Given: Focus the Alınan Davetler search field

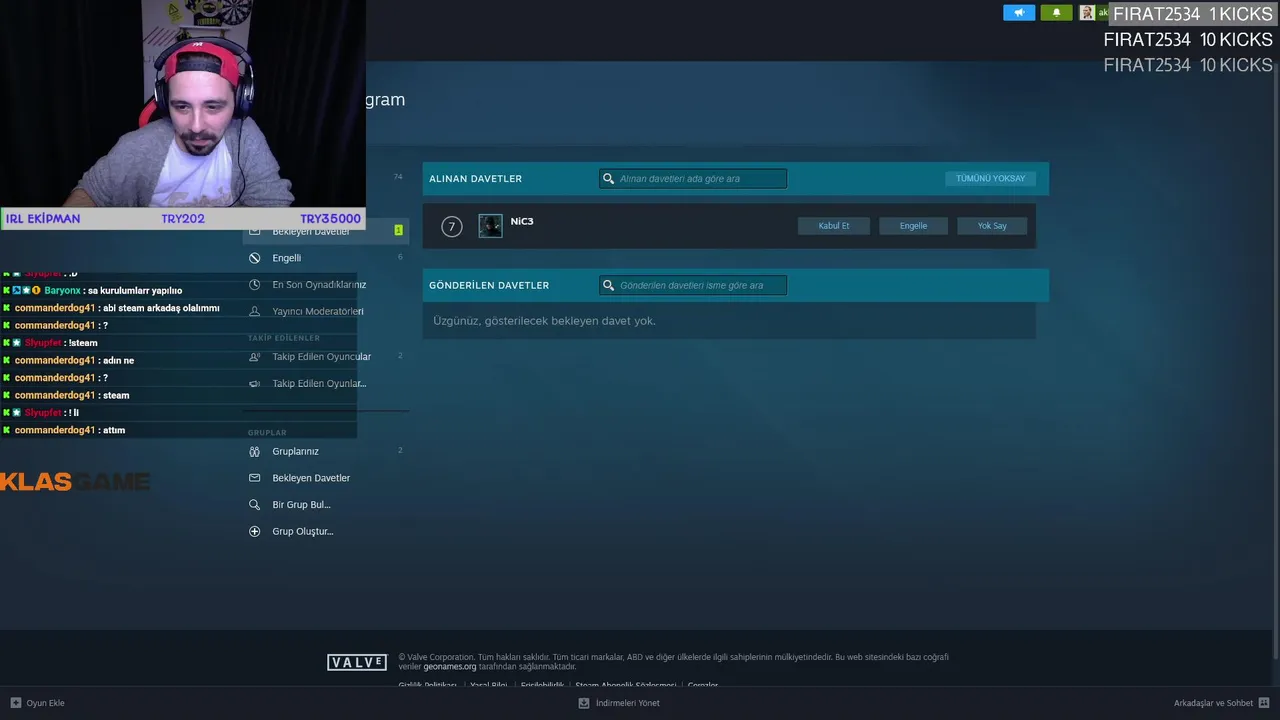Looking at the screenshot, I should click(x=693, y=179).
